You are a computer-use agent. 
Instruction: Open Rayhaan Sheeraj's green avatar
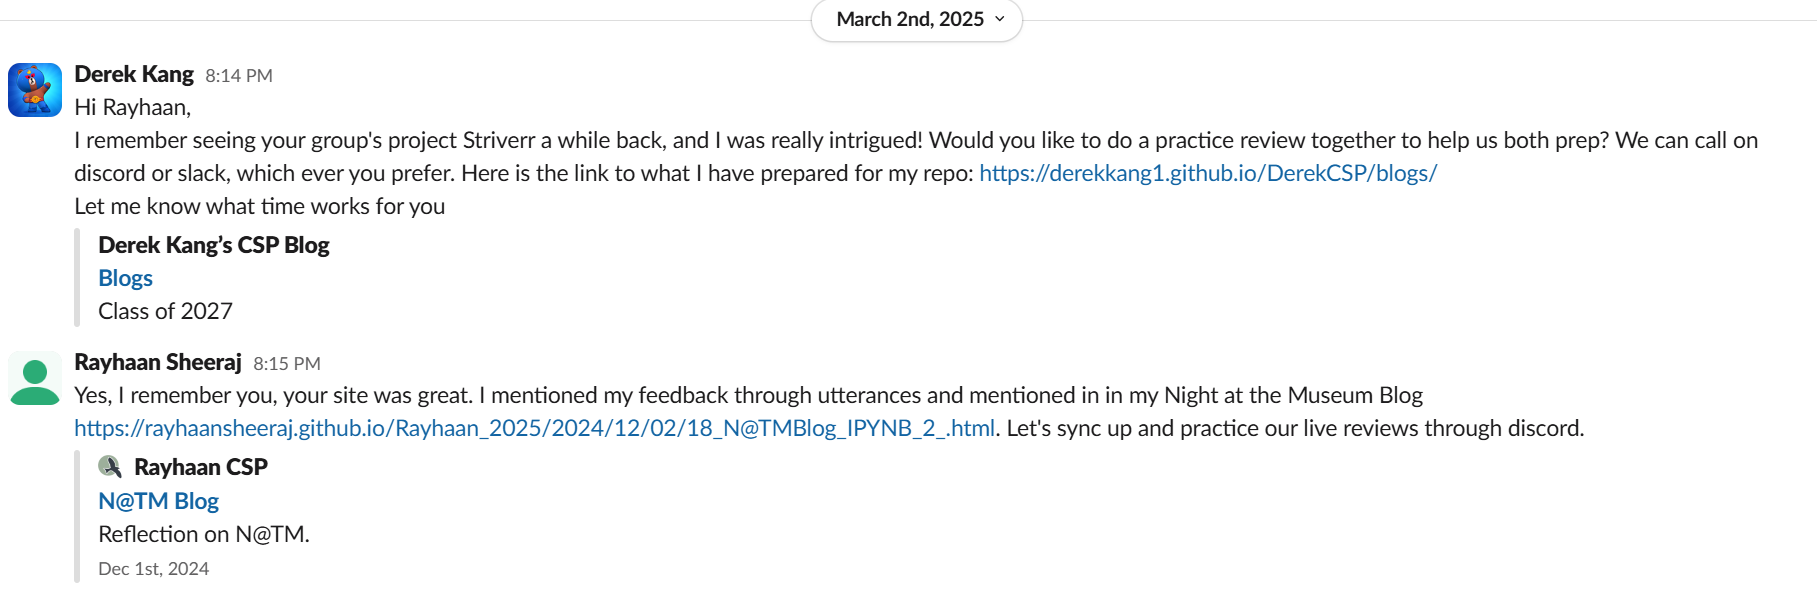pos(35,379)
